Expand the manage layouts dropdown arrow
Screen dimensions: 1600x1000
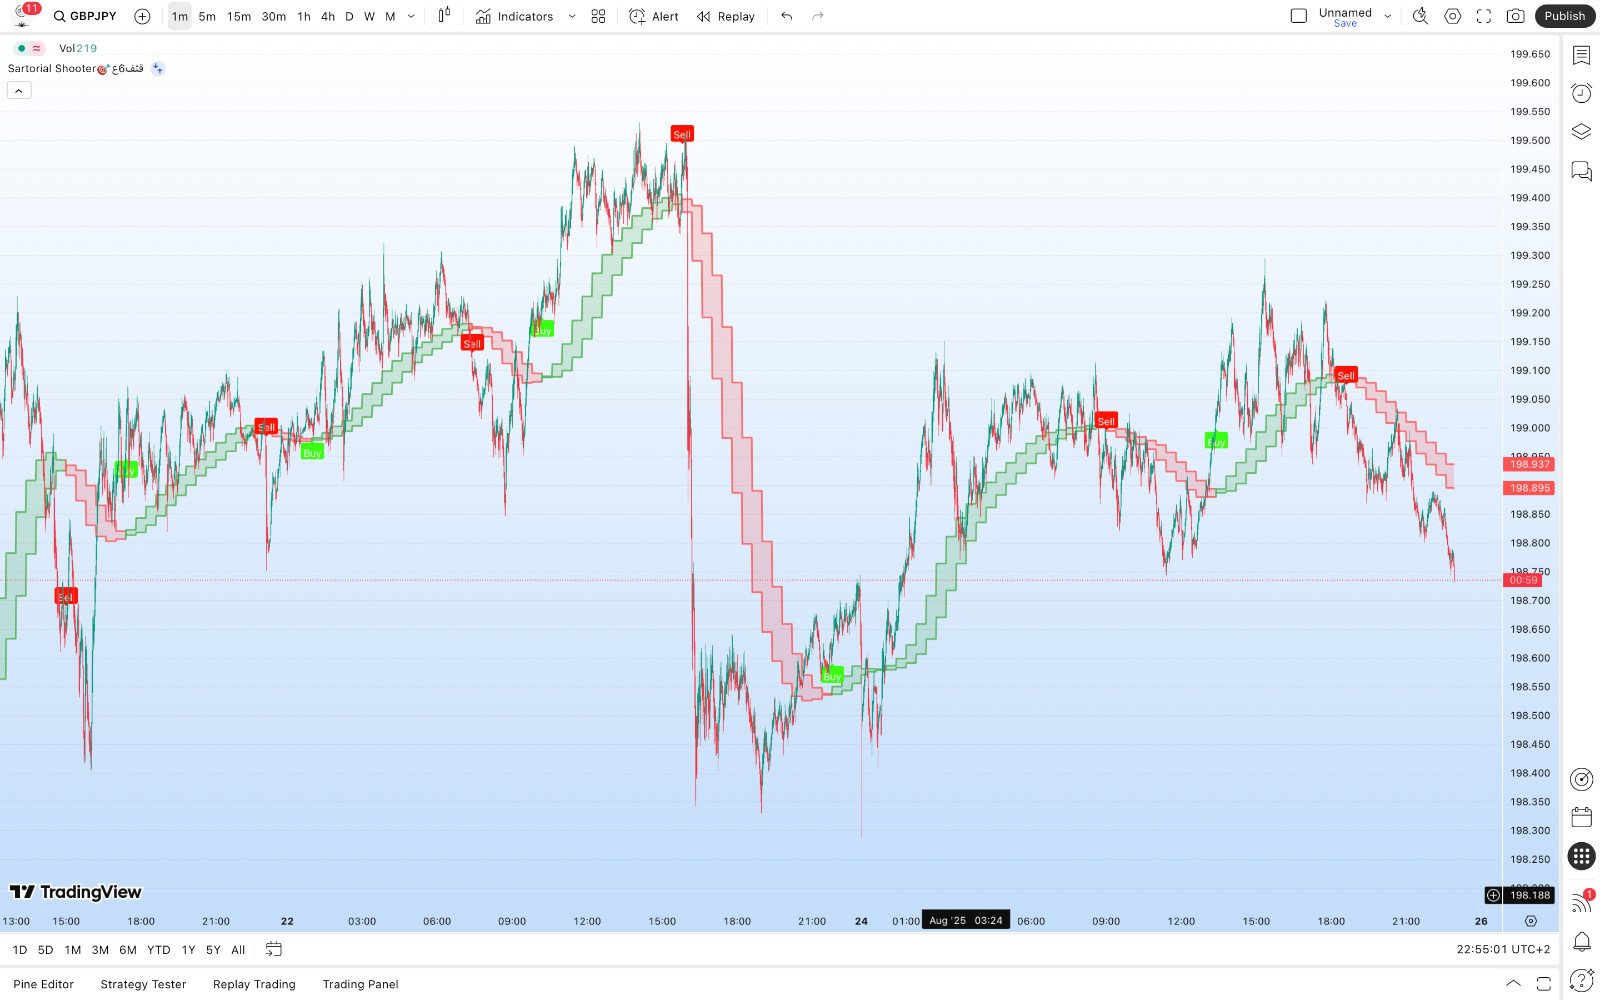tap(1388, 16)
